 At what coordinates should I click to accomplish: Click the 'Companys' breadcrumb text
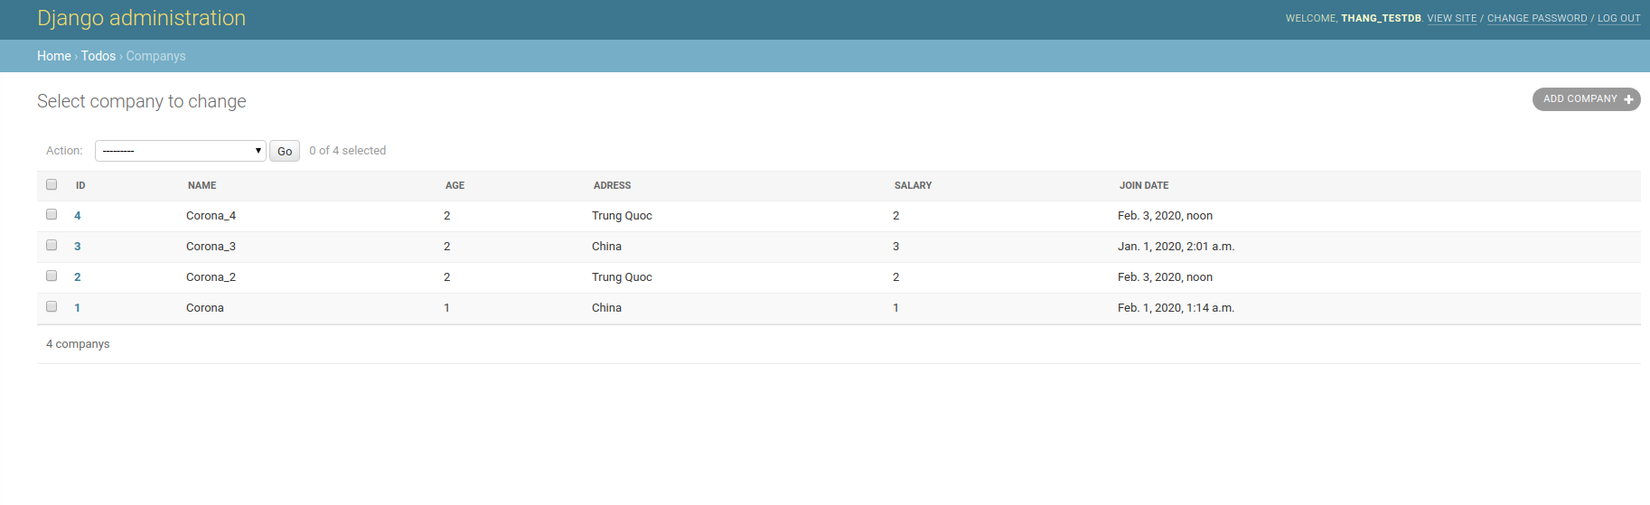(156, 56)
